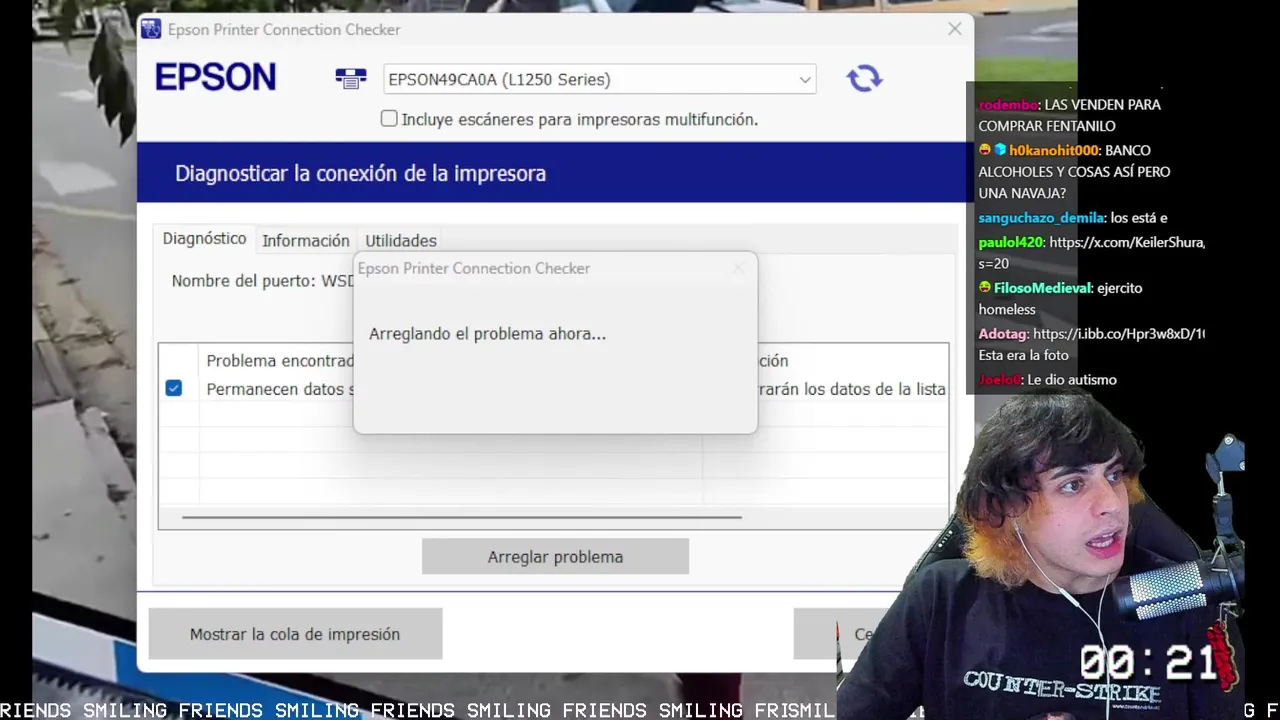
Task: Click username FilosoMedieval in chat
Action: [1042, 288]
